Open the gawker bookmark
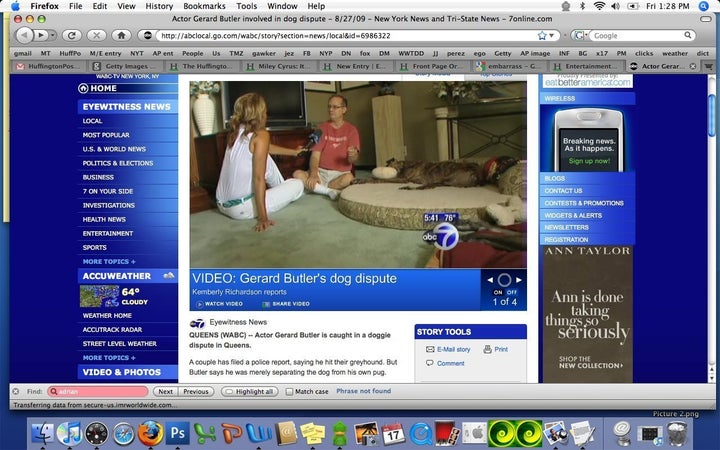Image resolution: width=720 pixels, height=450 pixels. [264, 53]
